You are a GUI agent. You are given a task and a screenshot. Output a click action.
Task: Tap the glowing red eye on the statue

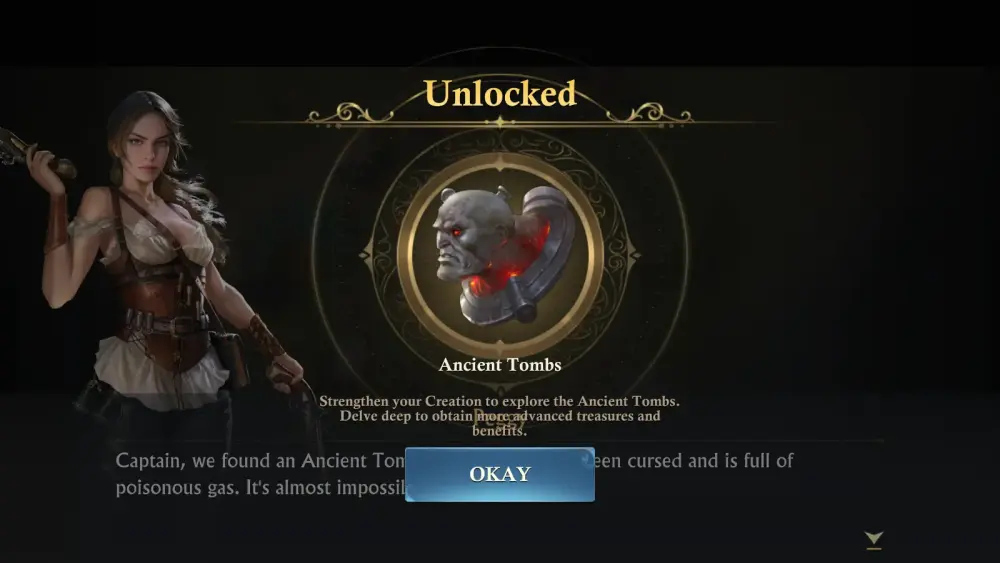tap(457, 234)
